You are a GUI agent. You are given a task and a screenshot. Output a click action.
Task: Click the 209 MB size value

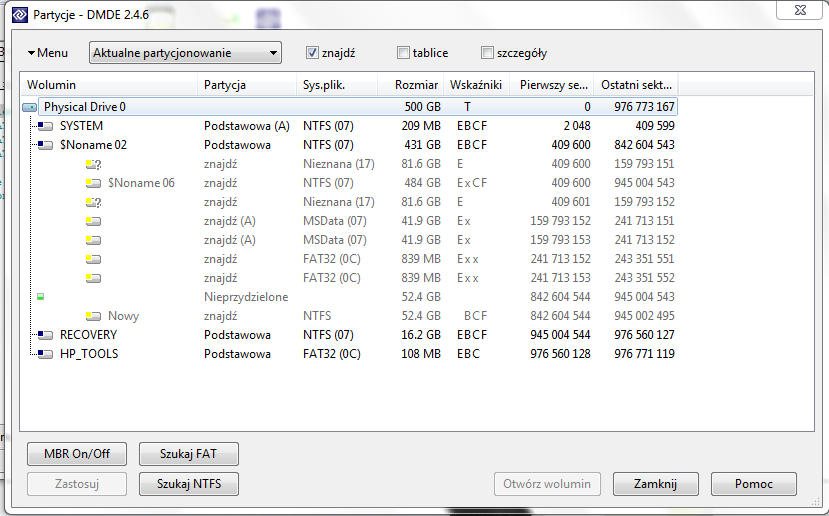421,126
